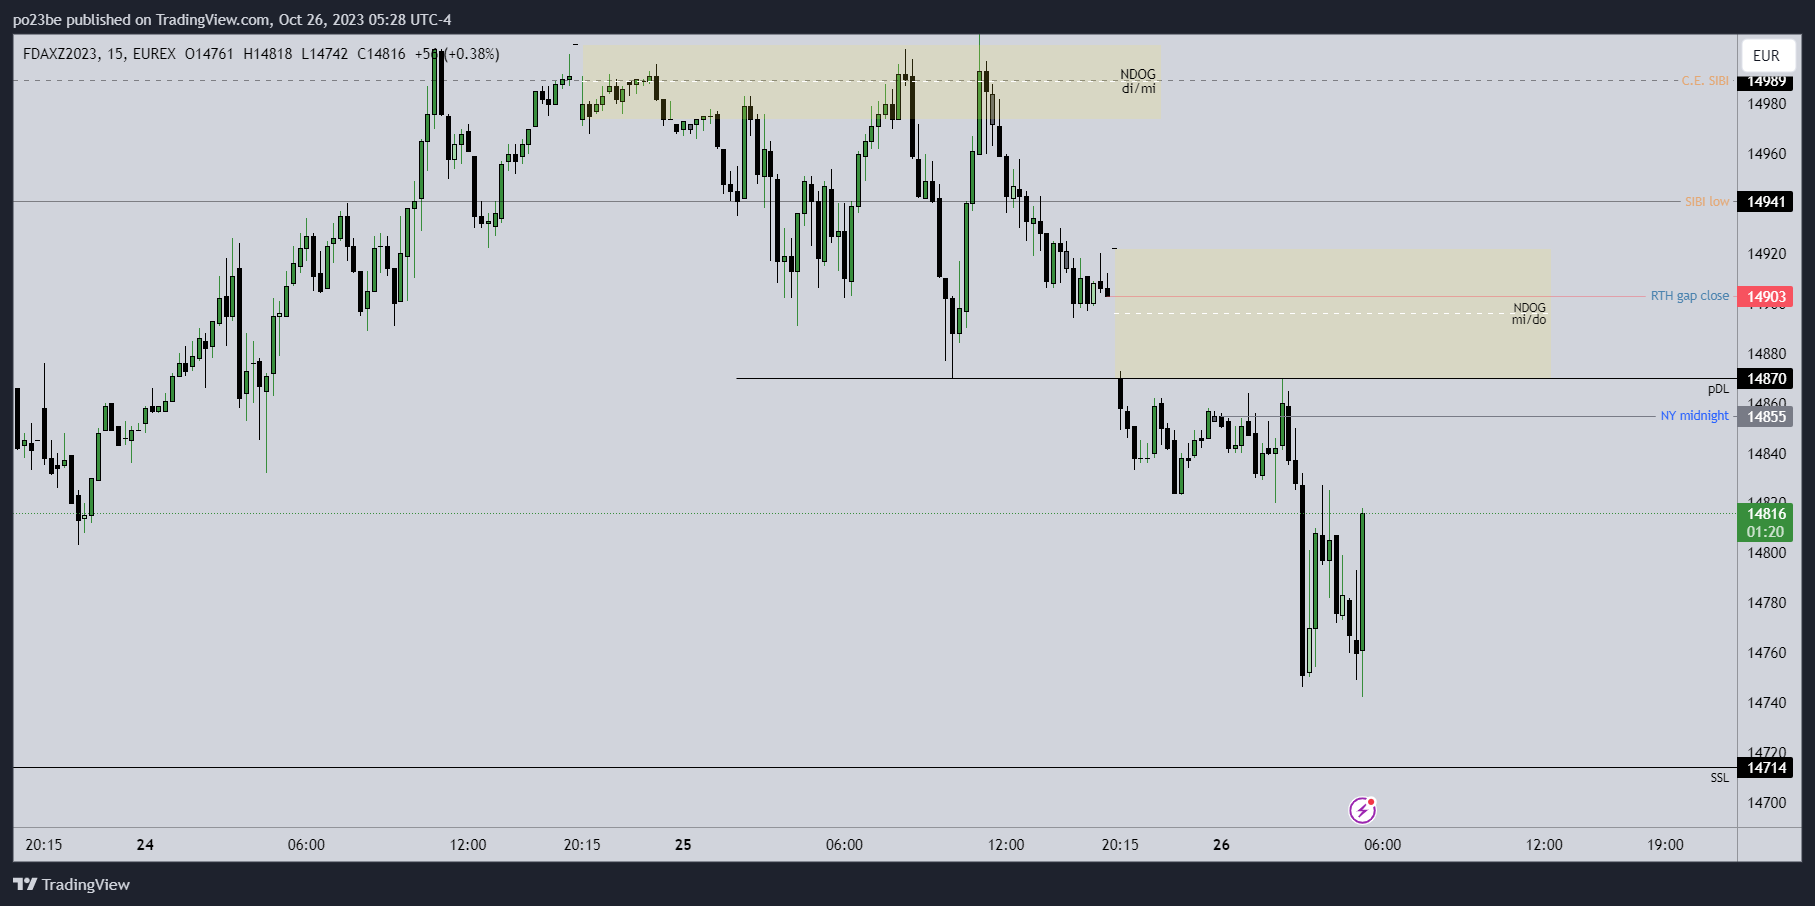Image resolution: width=1815 pixels, height=906 pixels.
Task: Click the RTH gap close label
Action: (1689, 296)
